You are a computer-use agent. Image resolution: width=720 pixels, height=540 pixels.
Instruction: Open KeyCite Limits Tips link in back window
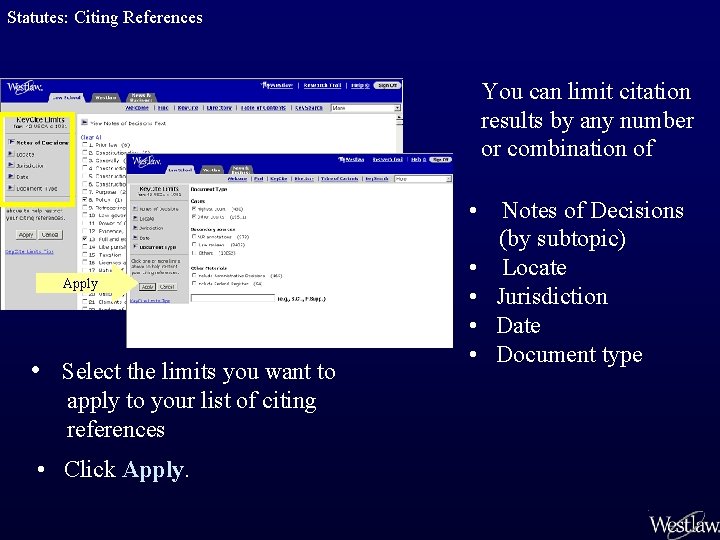pos(29,251)
